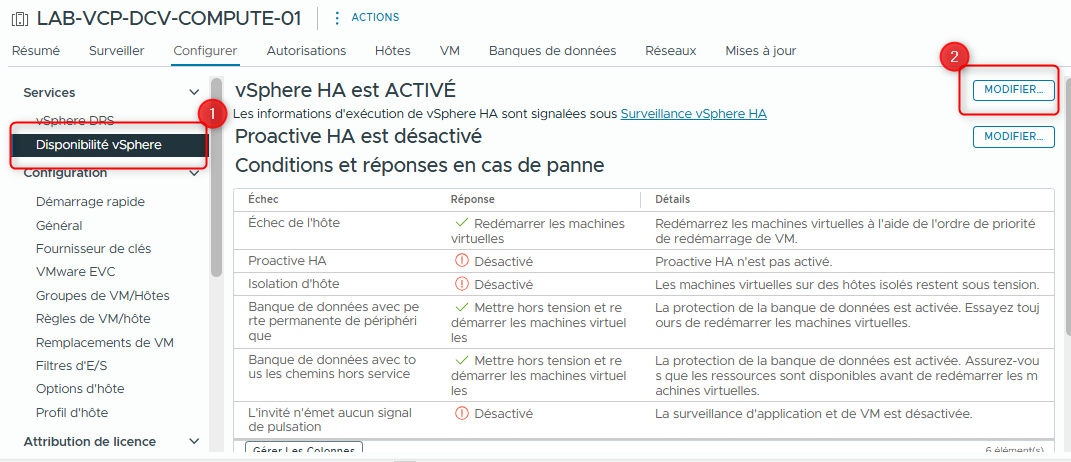Click the warning icon in the signal de pulsation row

461,414
